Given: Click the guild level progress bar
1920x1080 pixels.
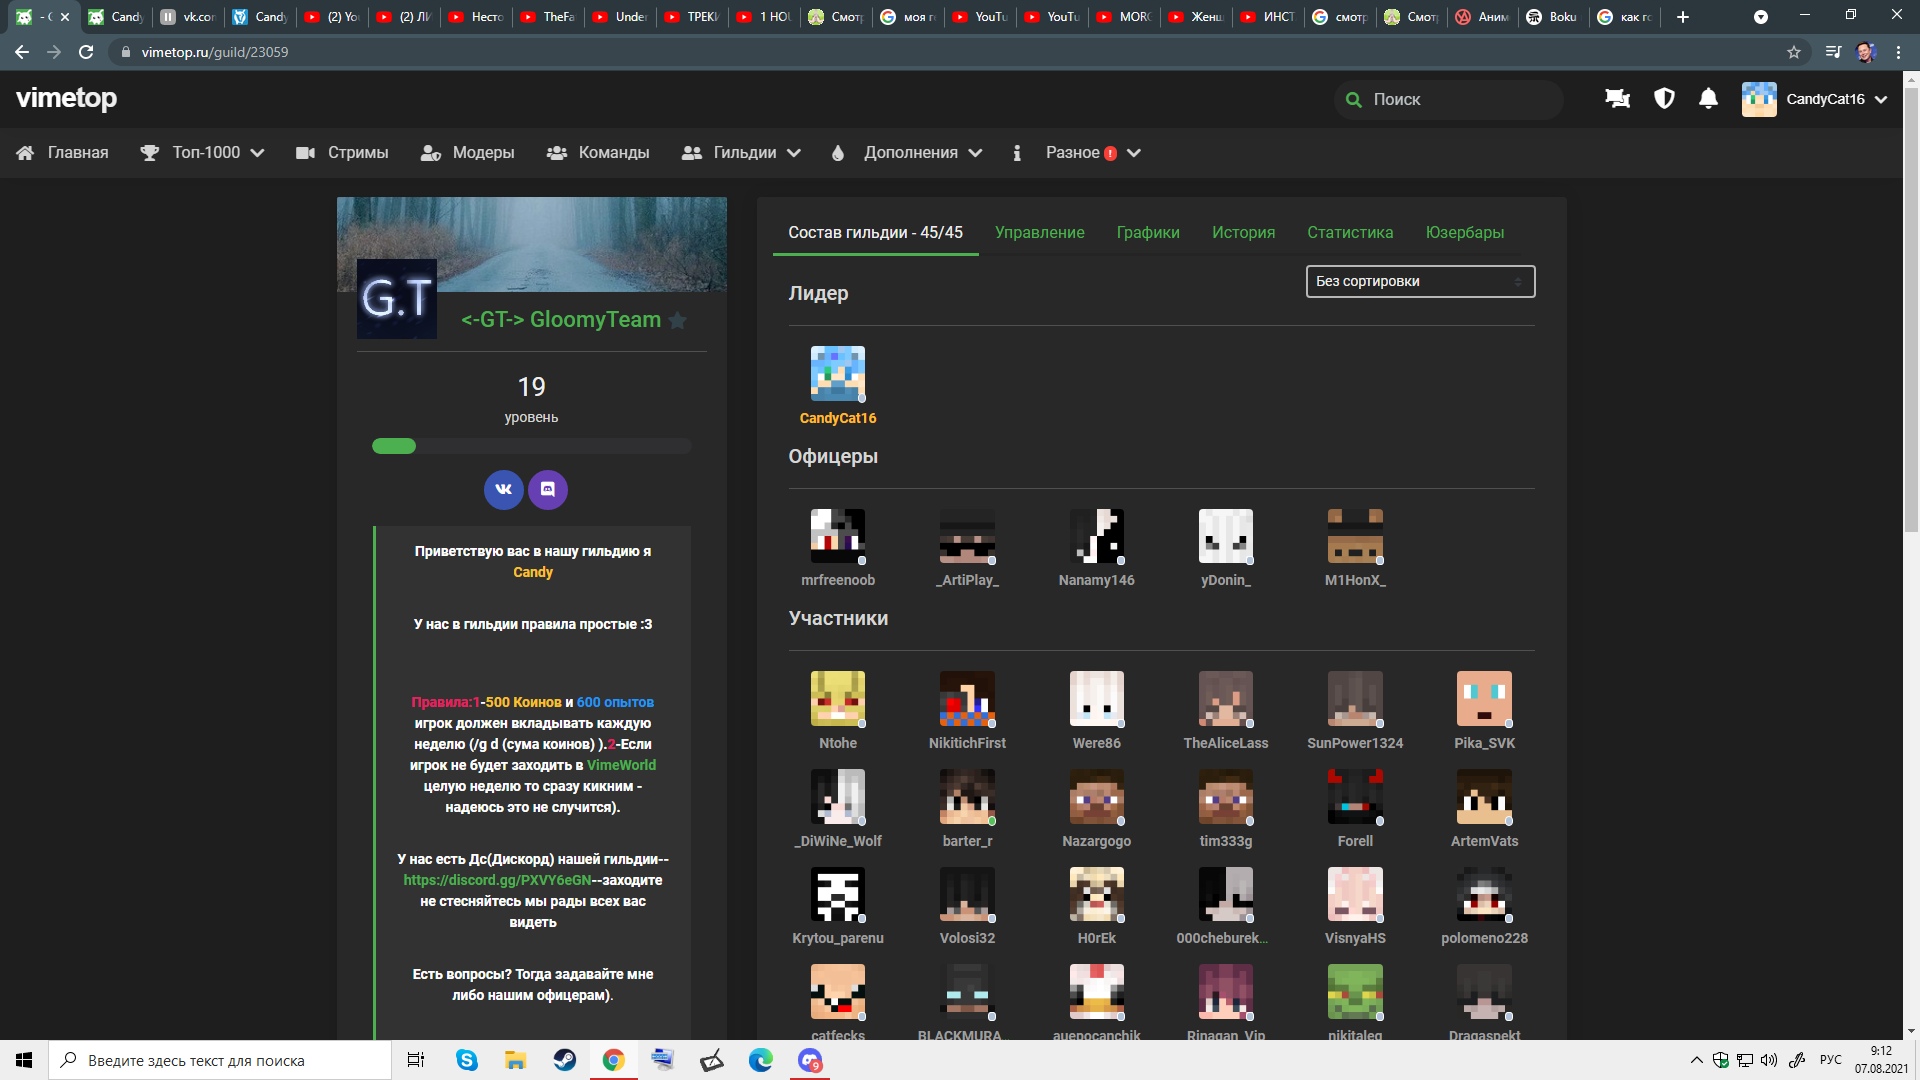Looking at the screenshot, I should click(531, 446).
